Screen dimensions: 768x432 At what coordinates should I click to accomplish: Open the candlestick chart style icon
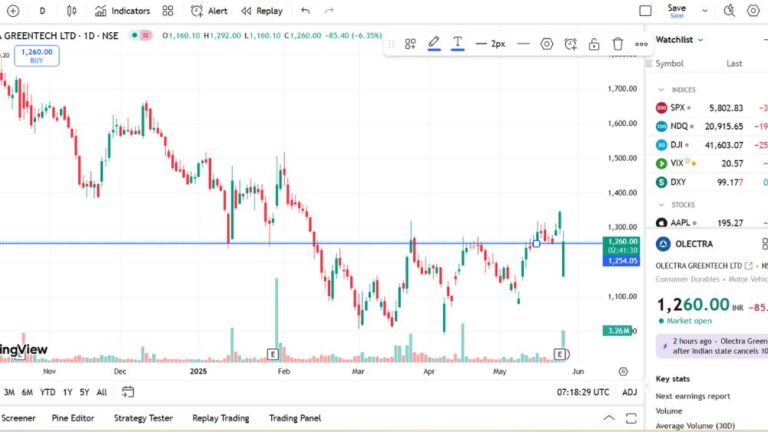point(72,11)
